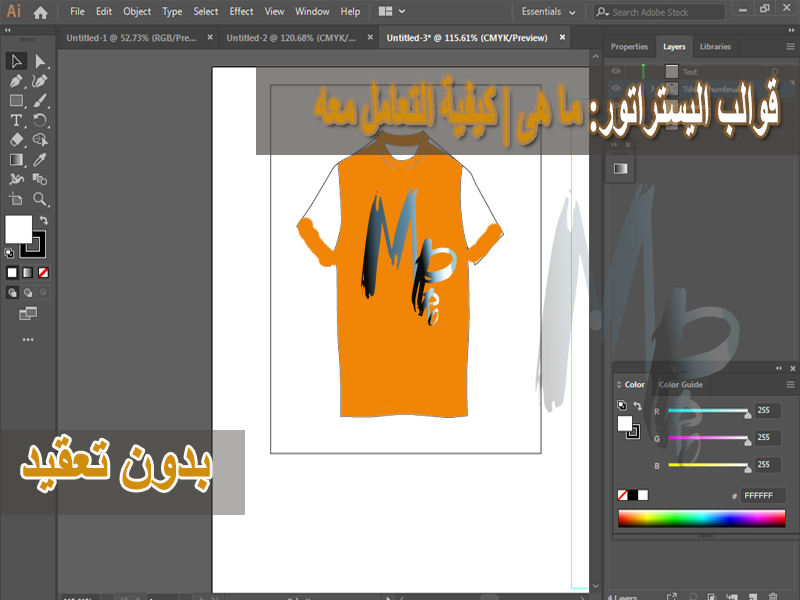The width and height of the screenshot is (800, 600).
Task: Click the hex color field FFFFFF
Action: pos(763,495)
